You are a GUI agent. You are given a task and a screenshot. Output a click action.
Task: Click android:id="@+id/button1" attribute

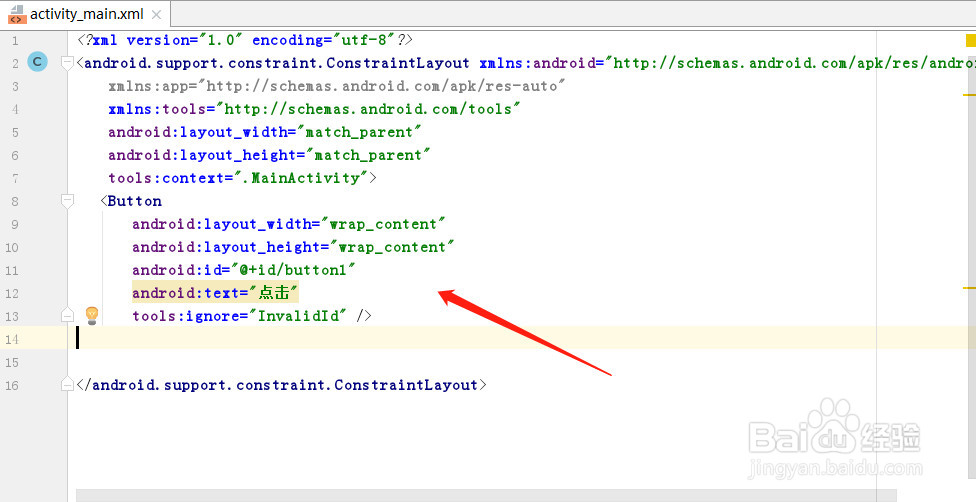(243, 270)
